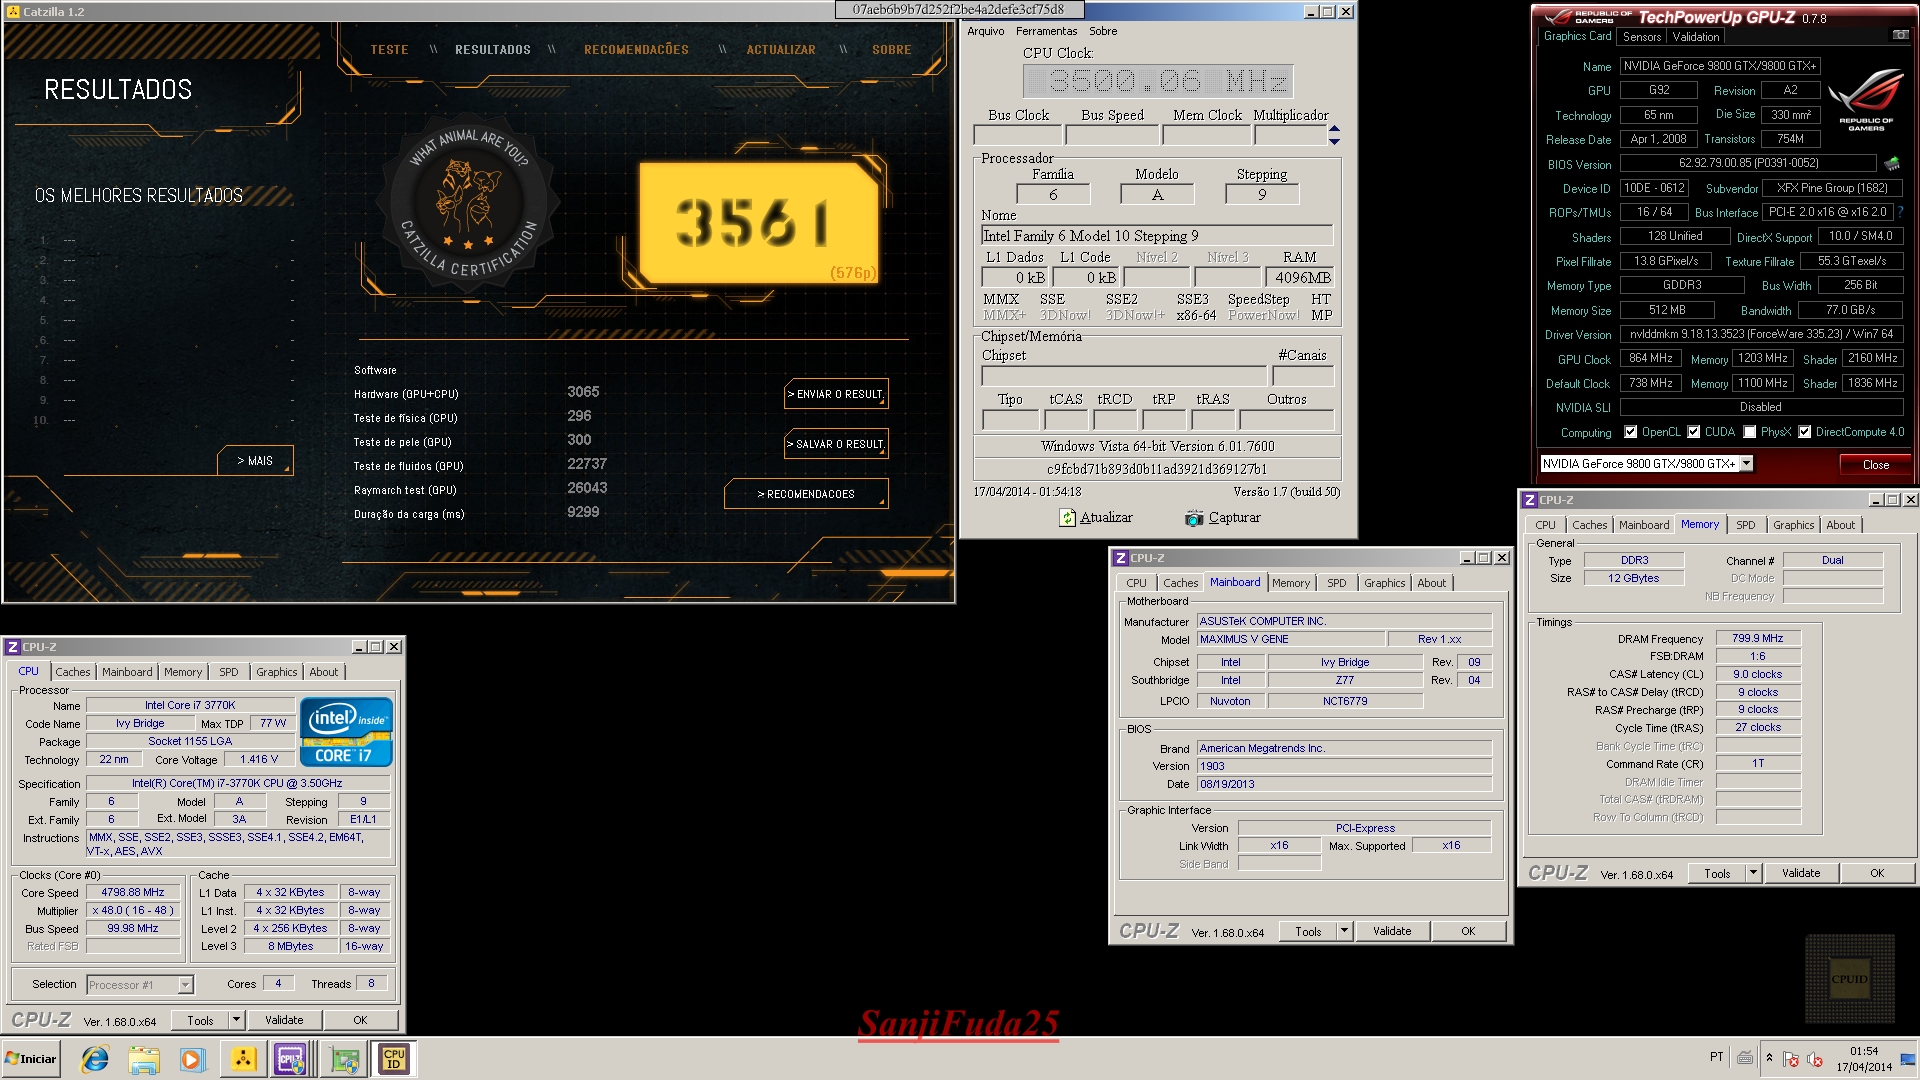
Task: Click the CPU-Z Memory window title icon
Action: click(x=1530, y=500)
